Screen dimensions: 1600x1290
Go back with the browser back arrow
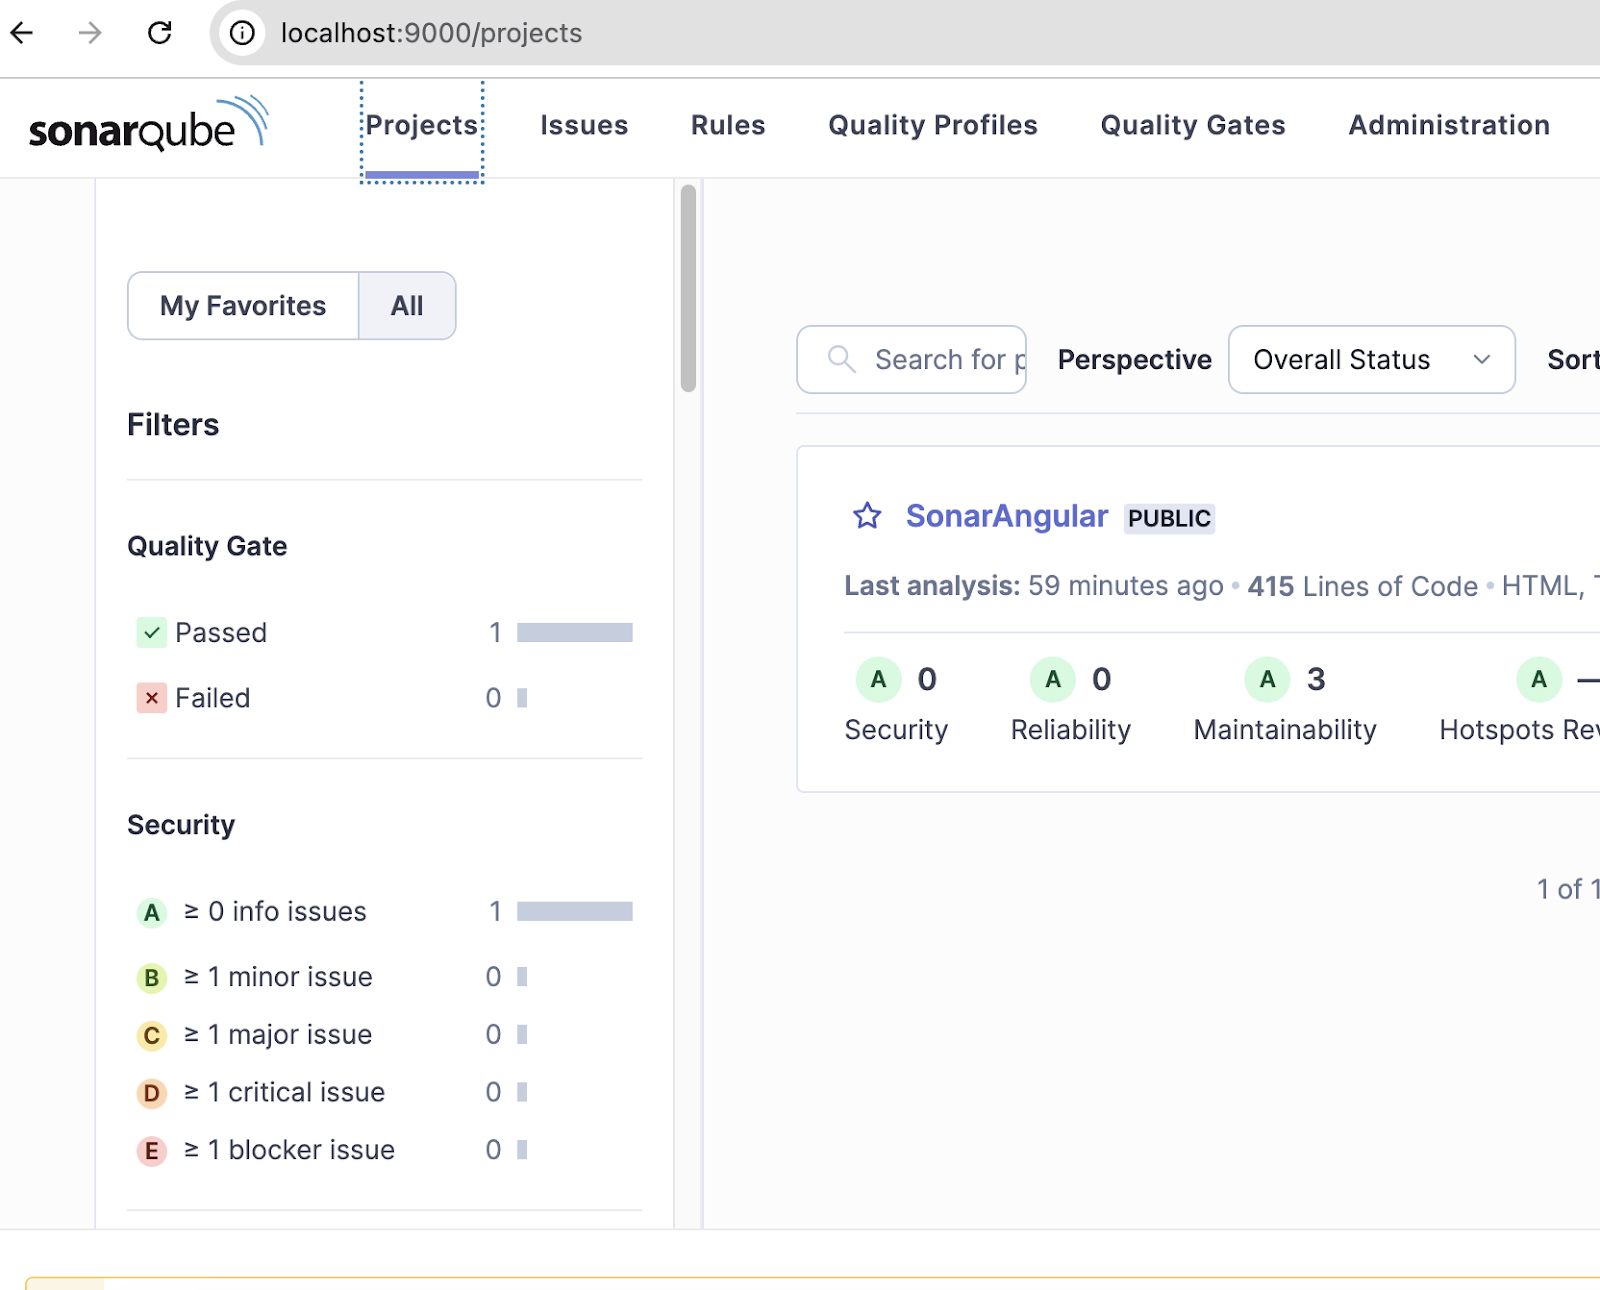[22, 33]
